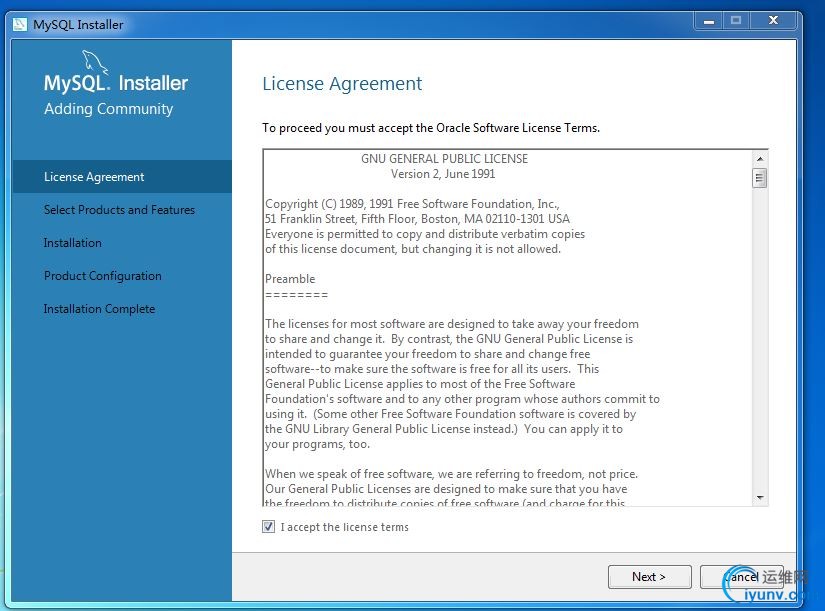Screen dimensions: 825x611
Task: Click the MySQL dolphin logo icon
Action: point(95,63)
